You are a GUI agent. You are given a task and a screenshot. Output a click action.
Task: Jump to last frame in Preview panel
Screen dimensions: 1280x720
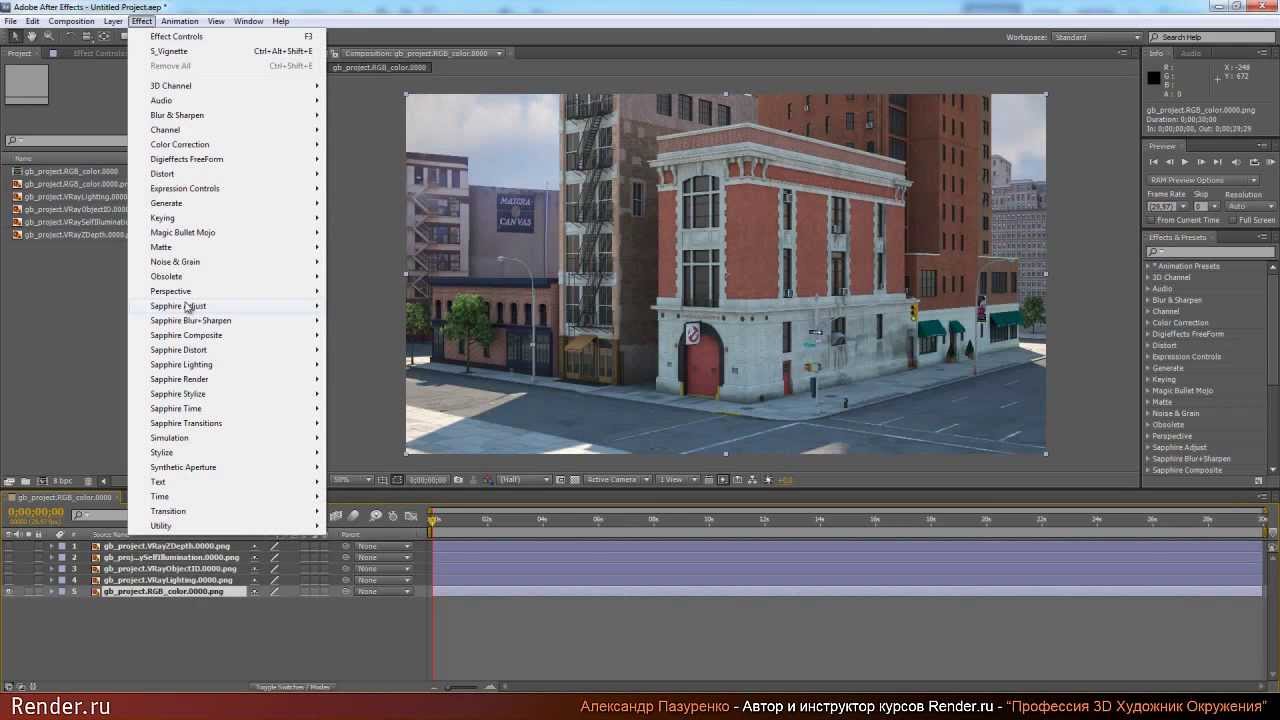[1217, 162]
